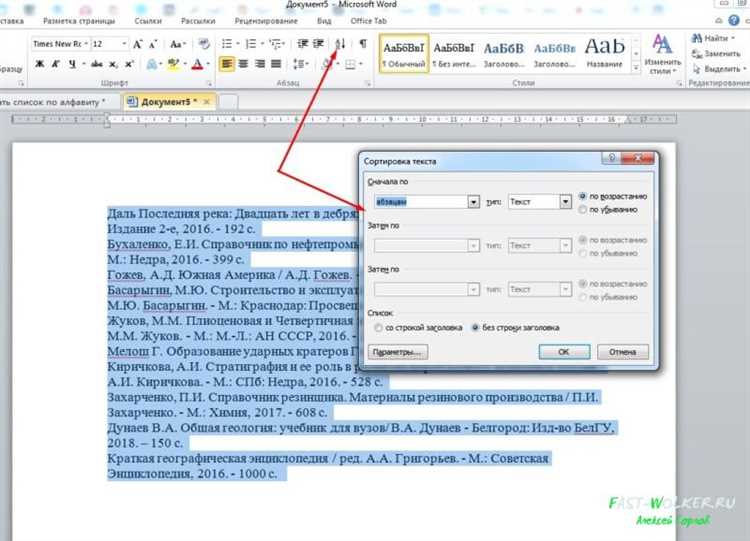
Task: Apply strikethrough formatting
Action: click(x=97, y=64)
